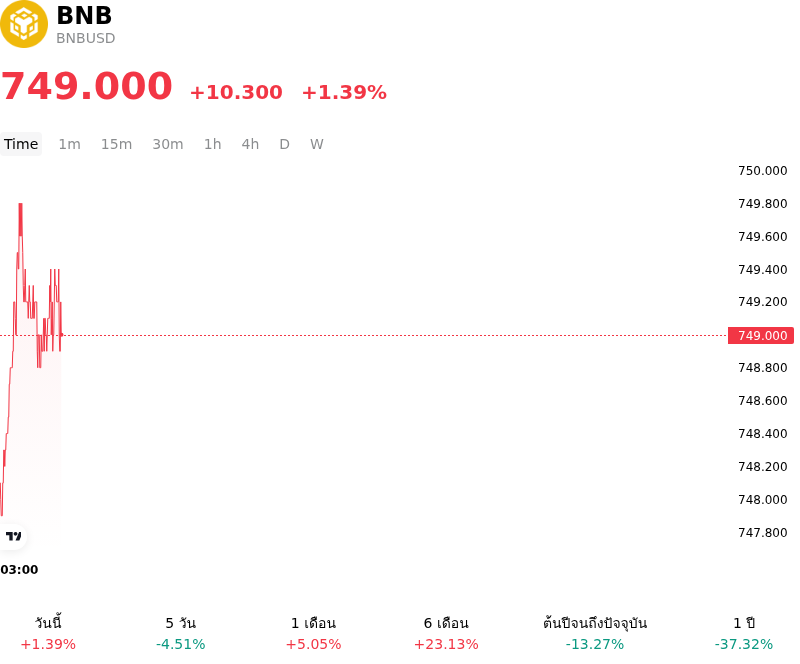Screen dimensions: 800x664
Task: Open the BNB symbol title link
Action: (84, 15)
